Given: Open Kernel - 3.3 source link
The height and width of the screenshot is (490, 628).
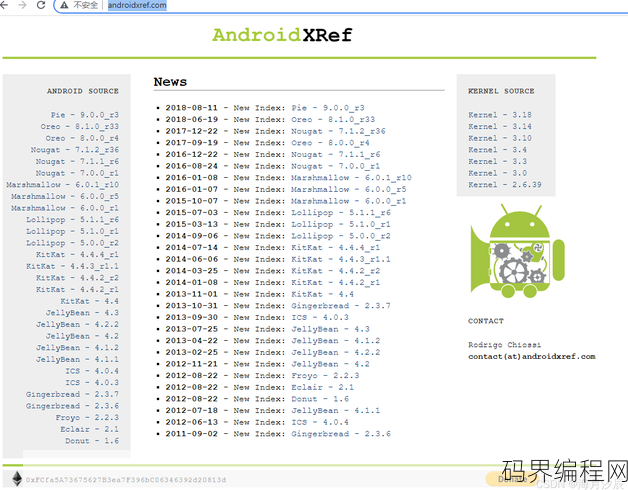Looking at the screenshot, I should point(497,161).
